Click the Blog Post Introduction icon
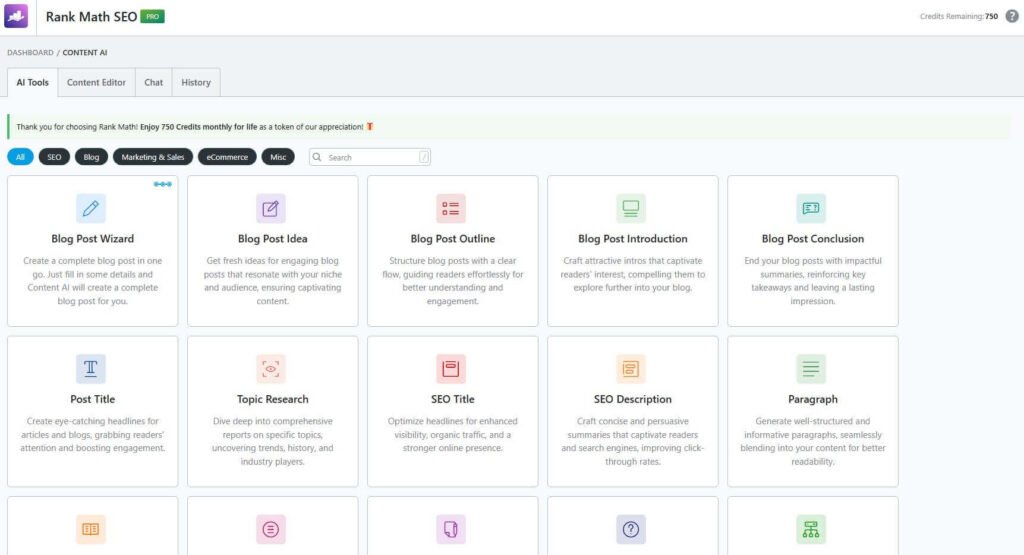This screenshot has width=1024, height=555. click(631, 208)
